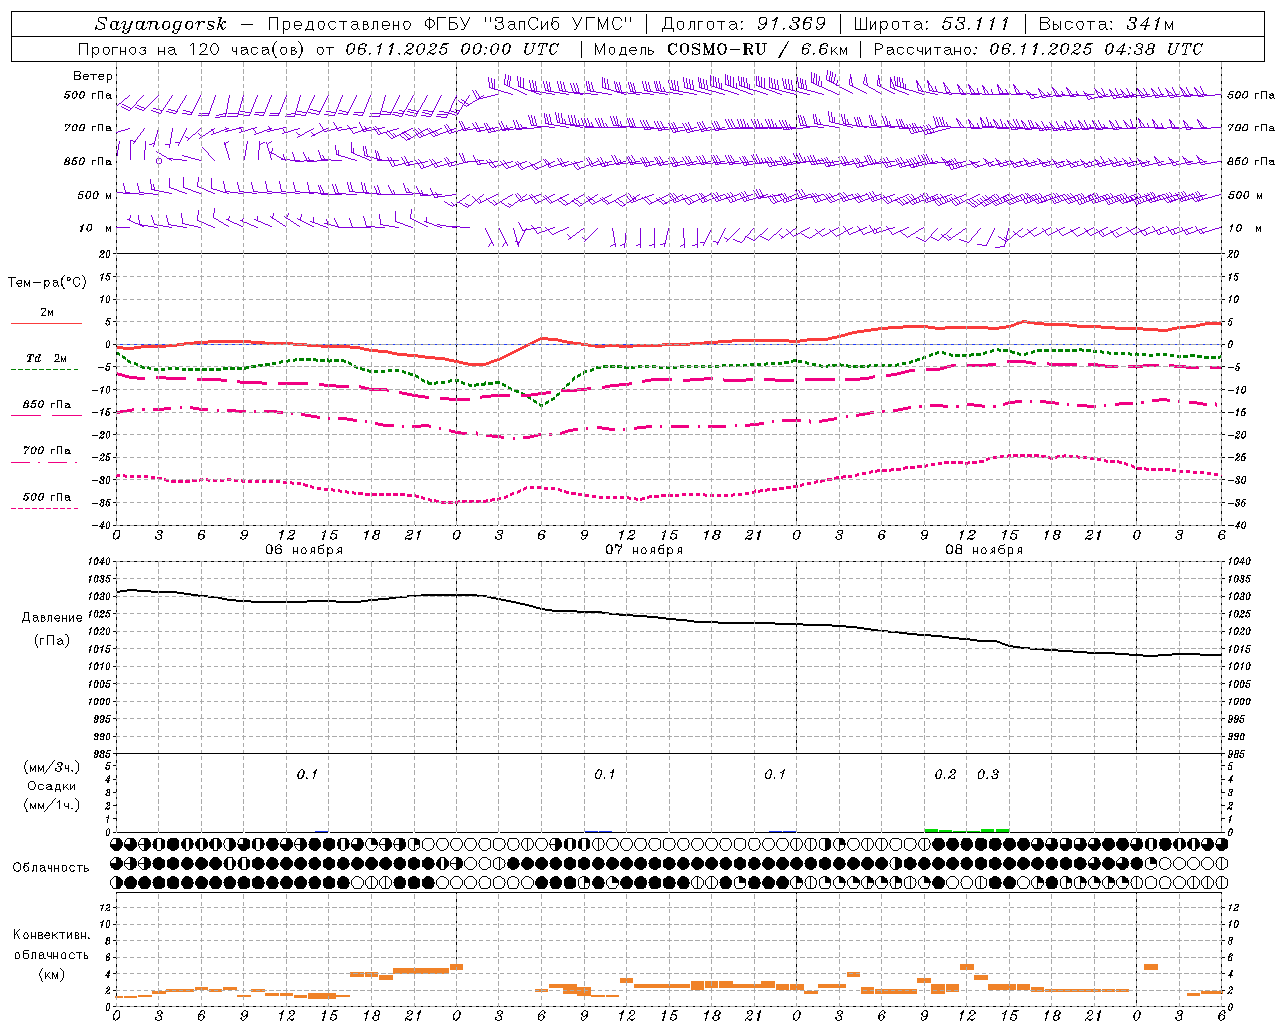Click the 08 ноября date label
1280x1024 pixels.
point(984,550)
